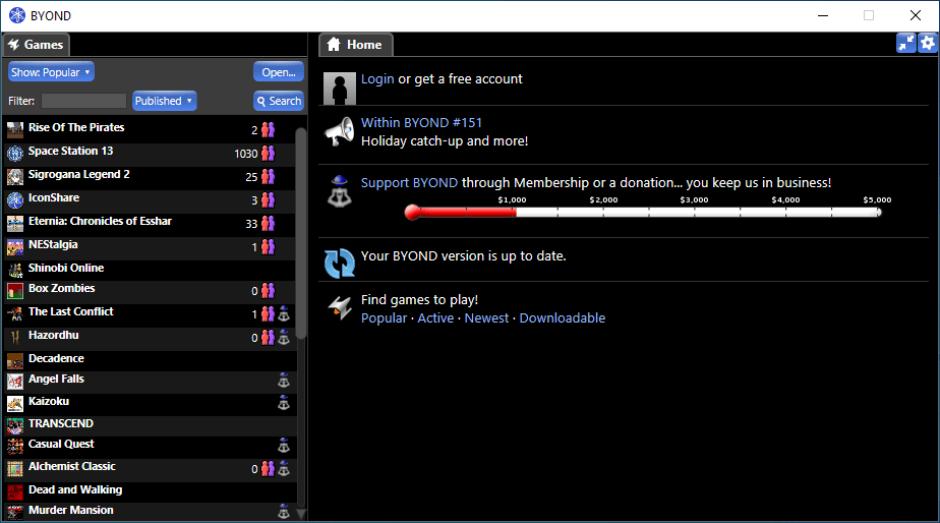This screenshot has width=940, height=523.
Task: Click the TRANSCEND game icon
Action: coord(15,426)
